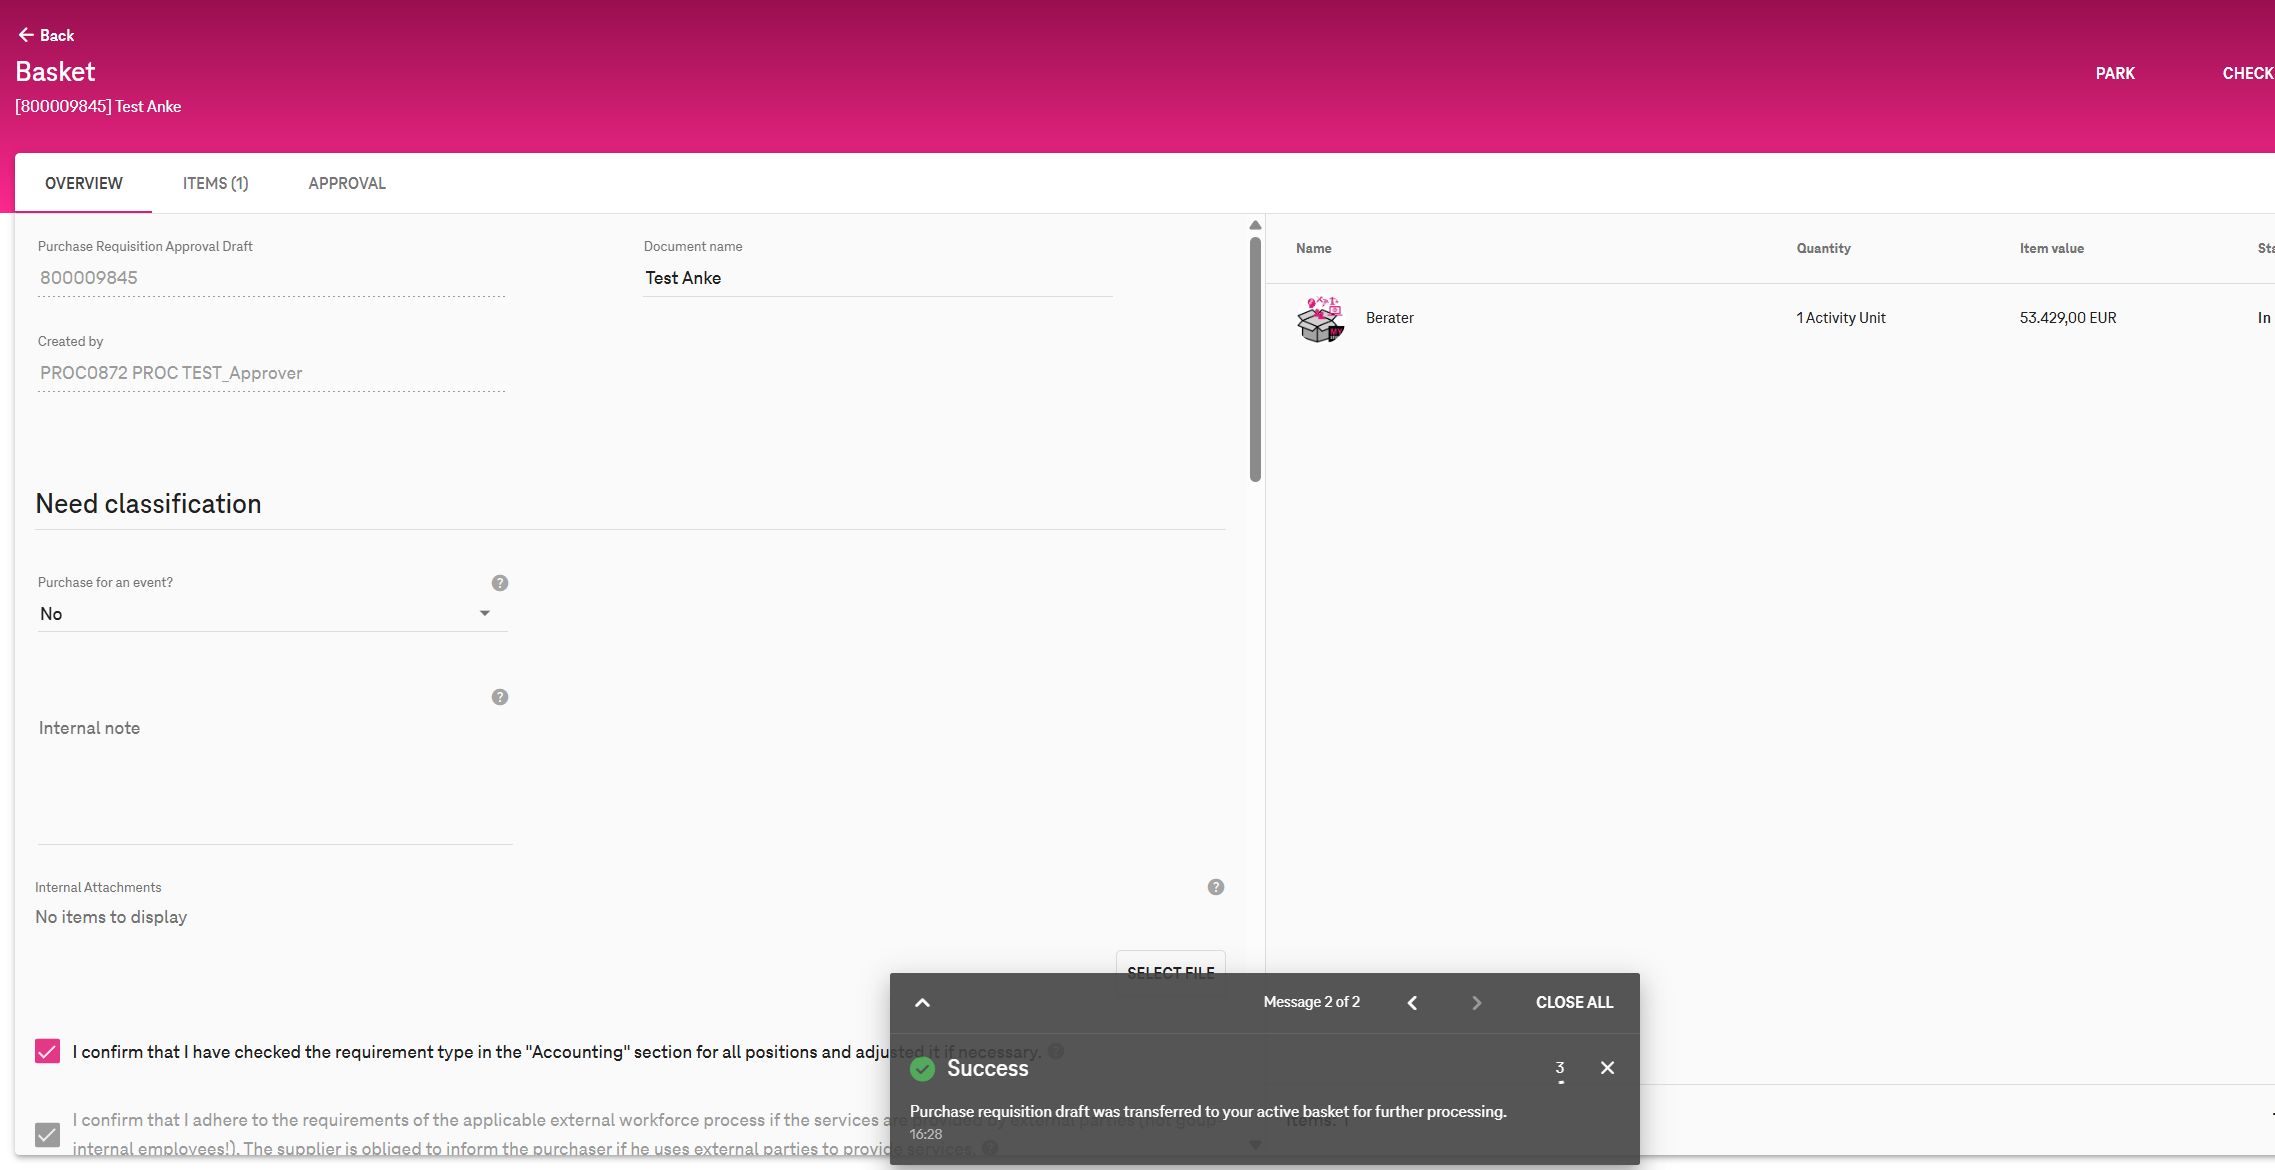Click CLOSE ALL messages
Viewport: 2275px width, 1170px height.
pyautogui.click(x=1574, y=1002)
